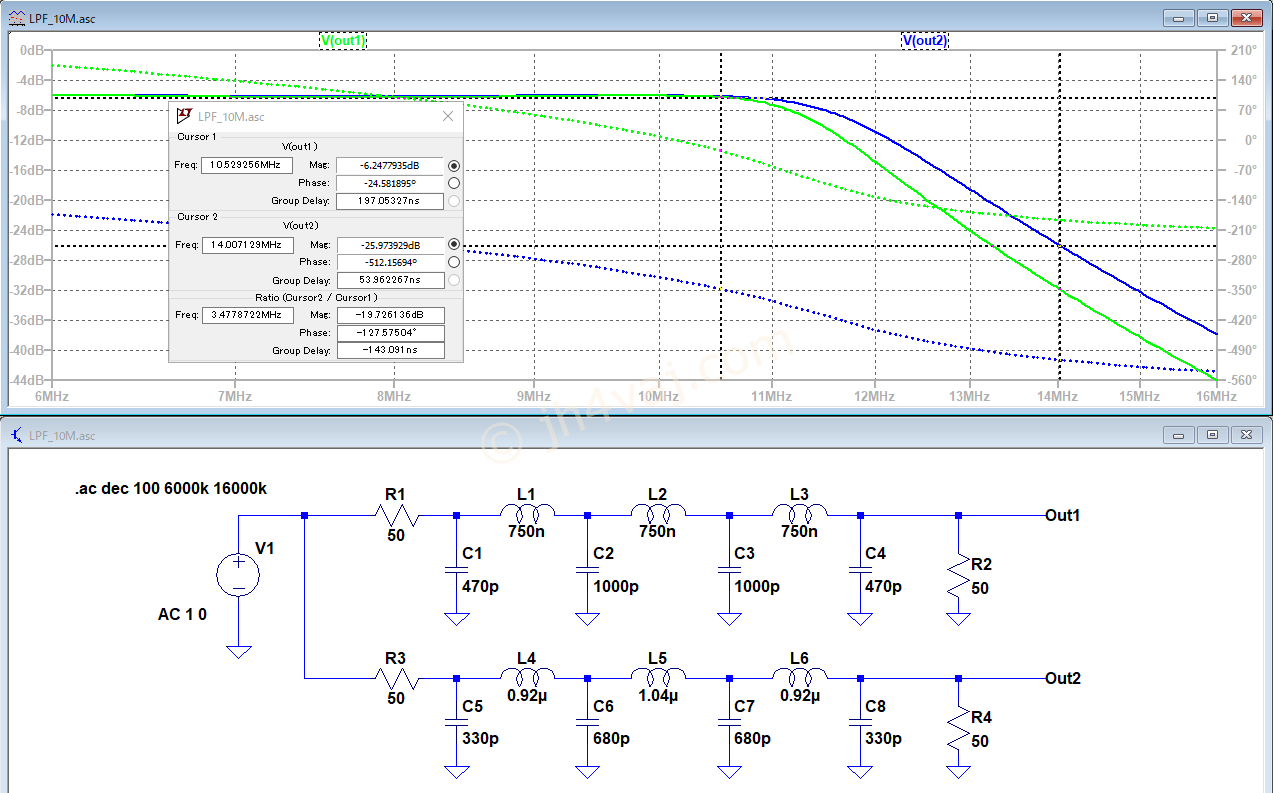This screenshot has height=793, width=1273.
Task: Close the schematic window
Action: (1247, 435)
